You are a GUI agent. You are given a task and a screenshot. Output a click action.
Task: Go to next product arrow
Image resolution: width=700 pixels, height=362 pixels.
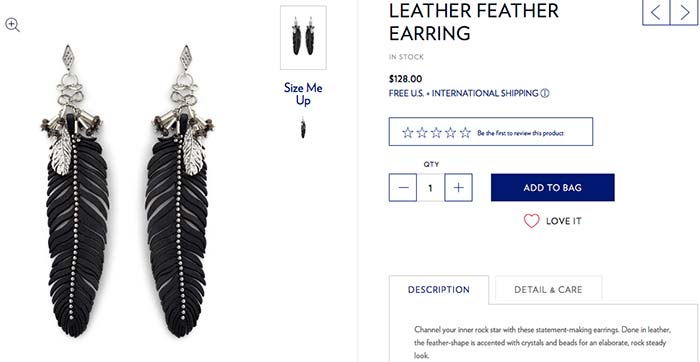[x=684, y=12]
